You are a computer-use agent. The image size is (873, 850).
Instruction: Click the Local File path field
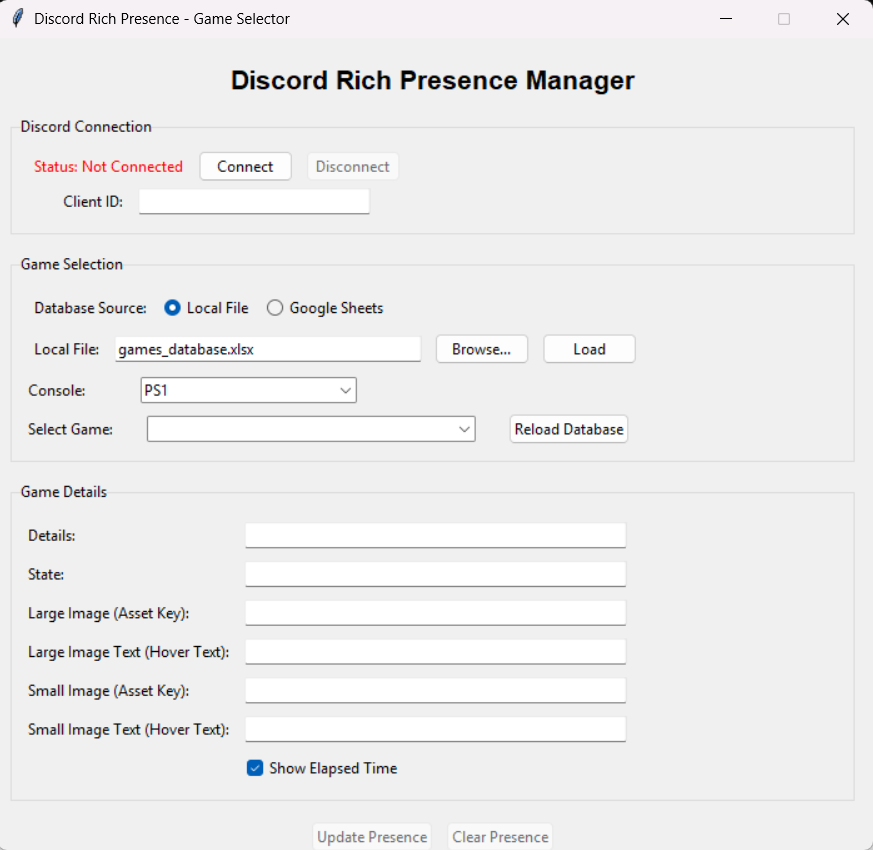click(x=267, y=349)
